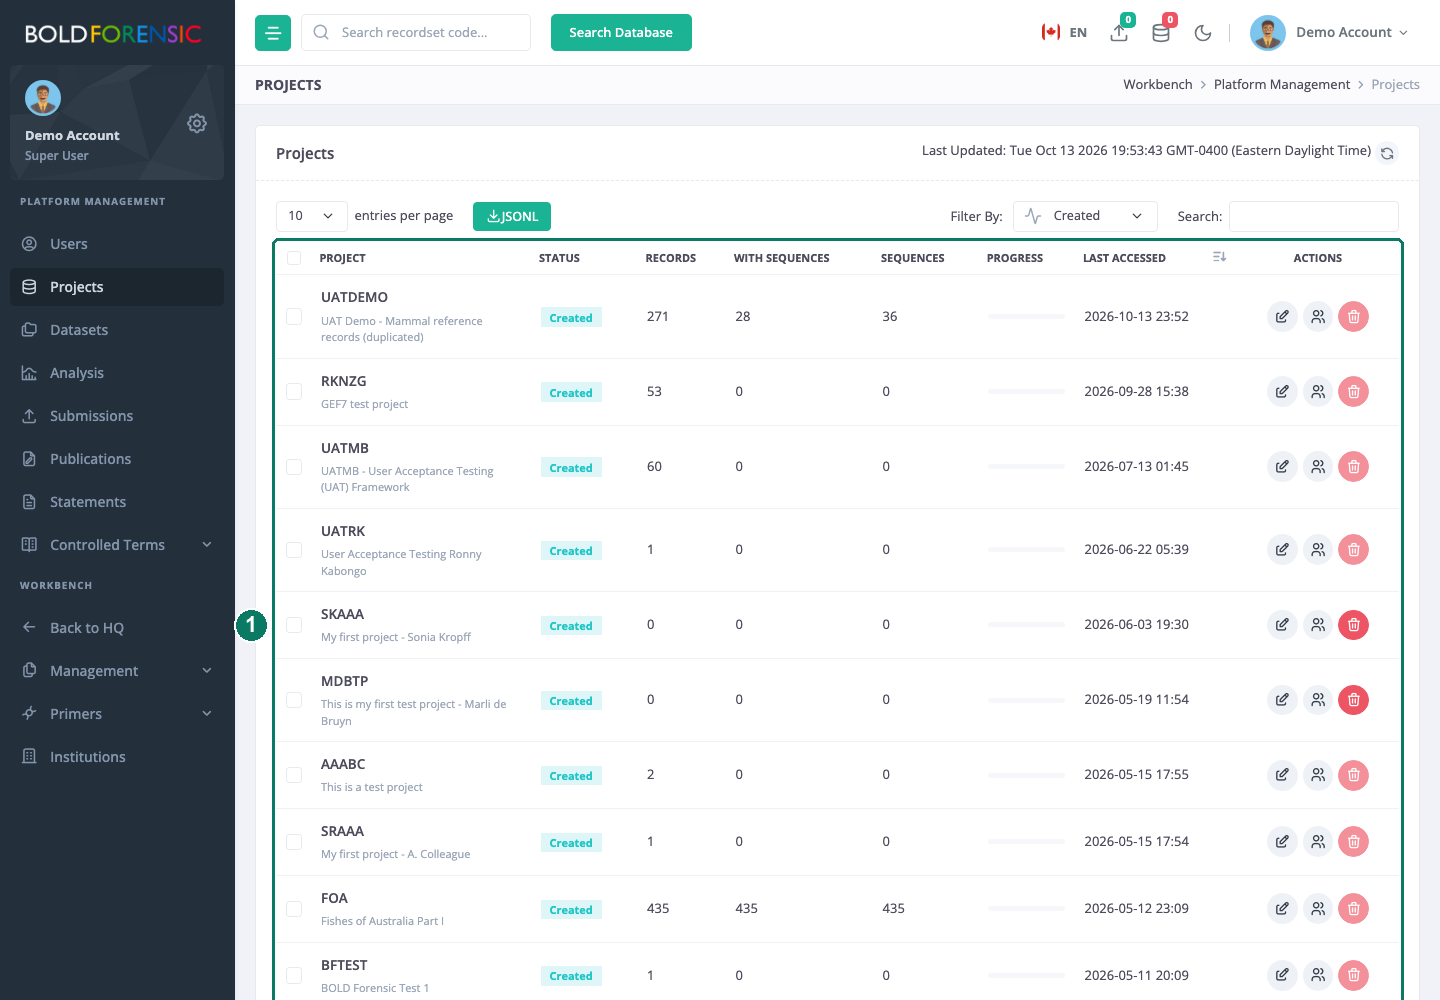The image size is (1440, 1000).
Task: Edit the UATDEMO project
Action: (1282, 317)
